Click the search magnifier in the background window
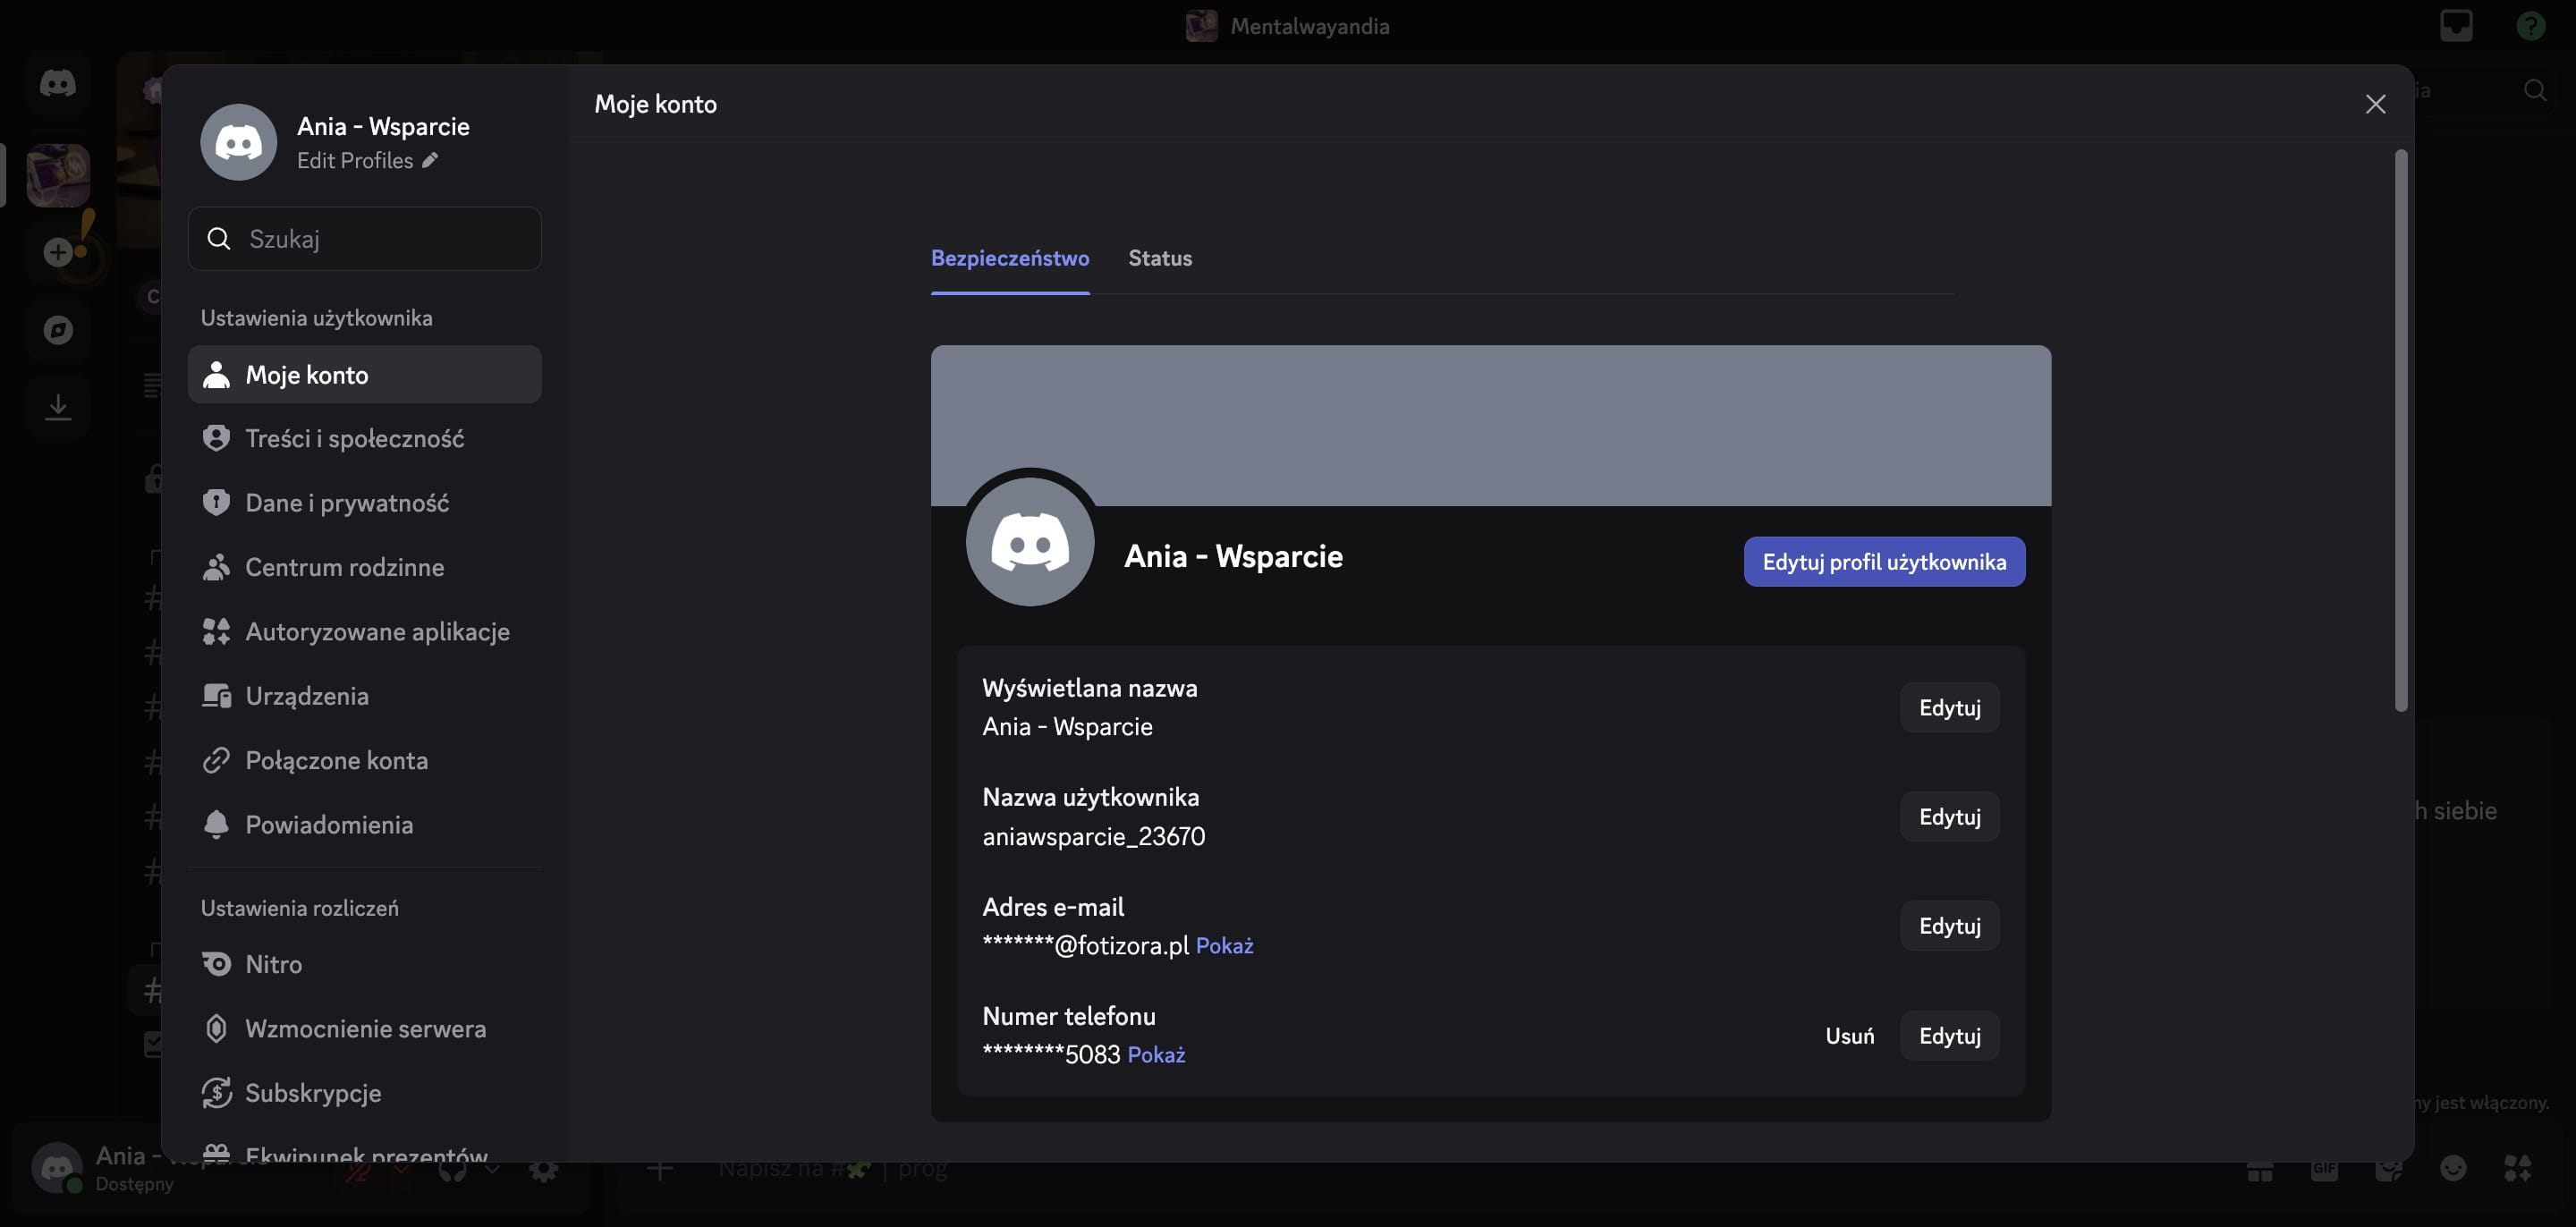This screenshot has height=1227, width=2576. (2534, 90)
